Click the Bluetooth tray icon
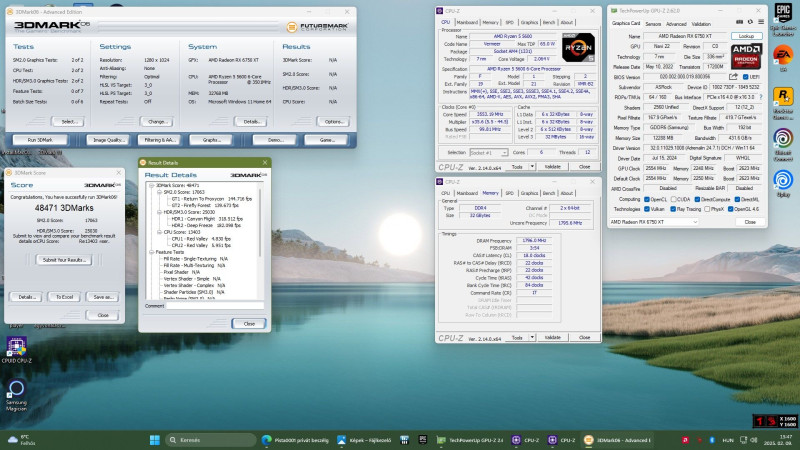This screenshot has width=800, height=450. pos(711,440)
